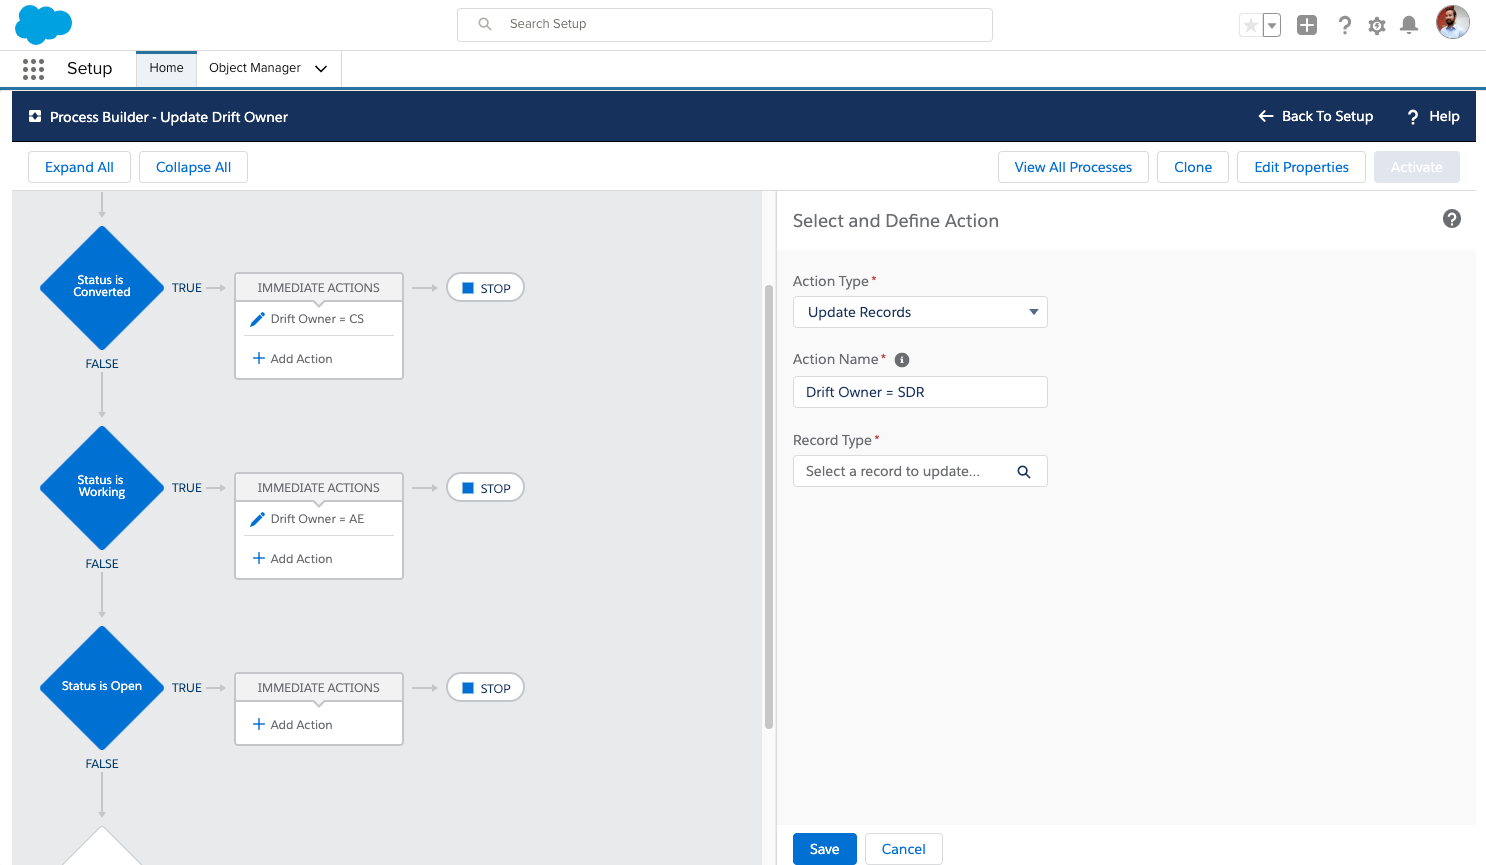Open the Object Manager tab
Viewport: 1486px width, 865px height.
[255, 68]
